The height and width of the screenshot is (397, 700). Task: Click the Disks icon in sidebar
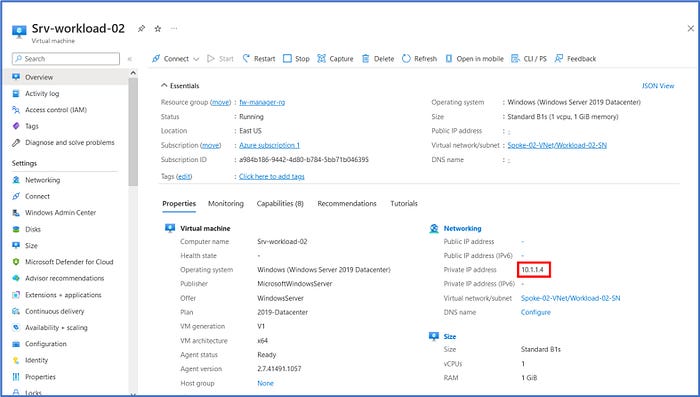[x=16, y=229]
